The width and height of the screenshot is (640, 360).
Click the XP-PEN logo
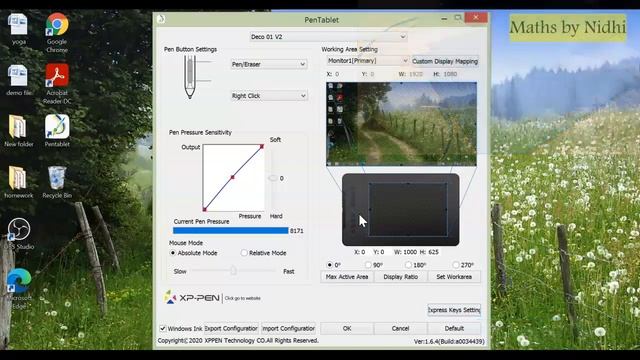192,298
